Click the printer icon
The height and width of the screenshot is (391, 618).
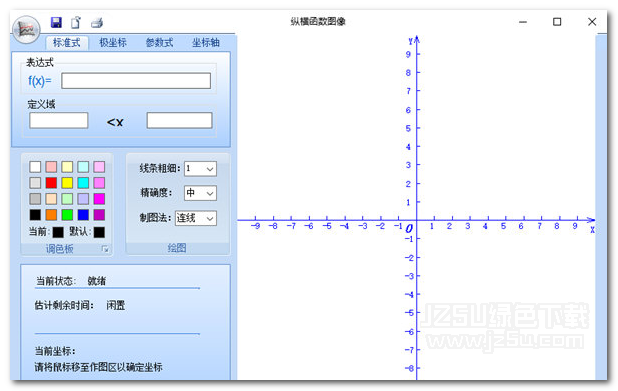97,23
